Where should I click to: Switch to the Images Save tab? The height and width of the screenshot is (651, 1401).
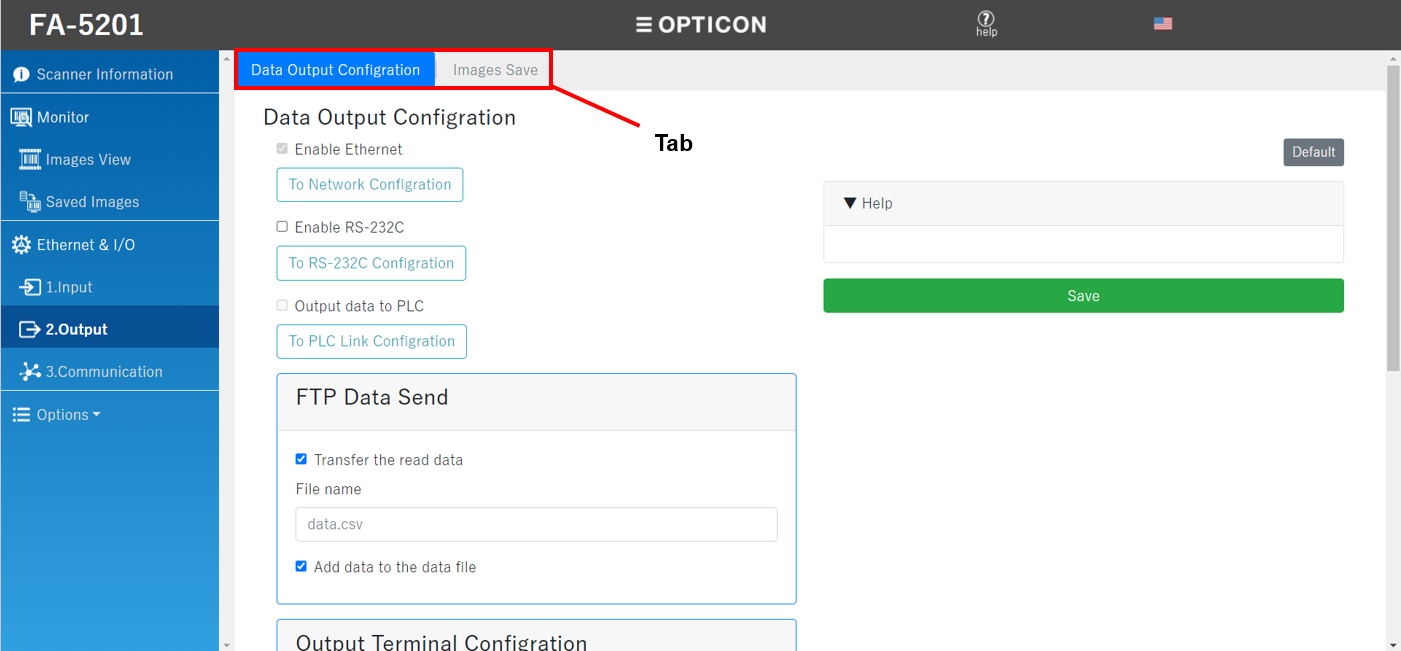click(495, 70)
